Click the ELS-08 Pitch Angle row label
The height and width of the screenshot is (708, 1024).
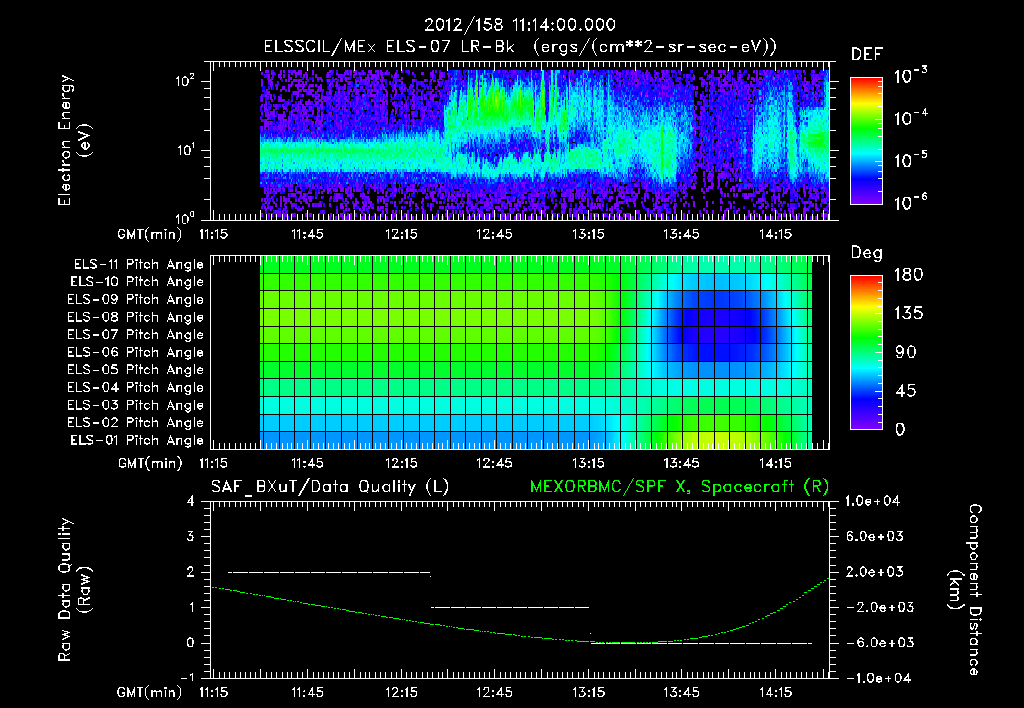pos(135,317)
